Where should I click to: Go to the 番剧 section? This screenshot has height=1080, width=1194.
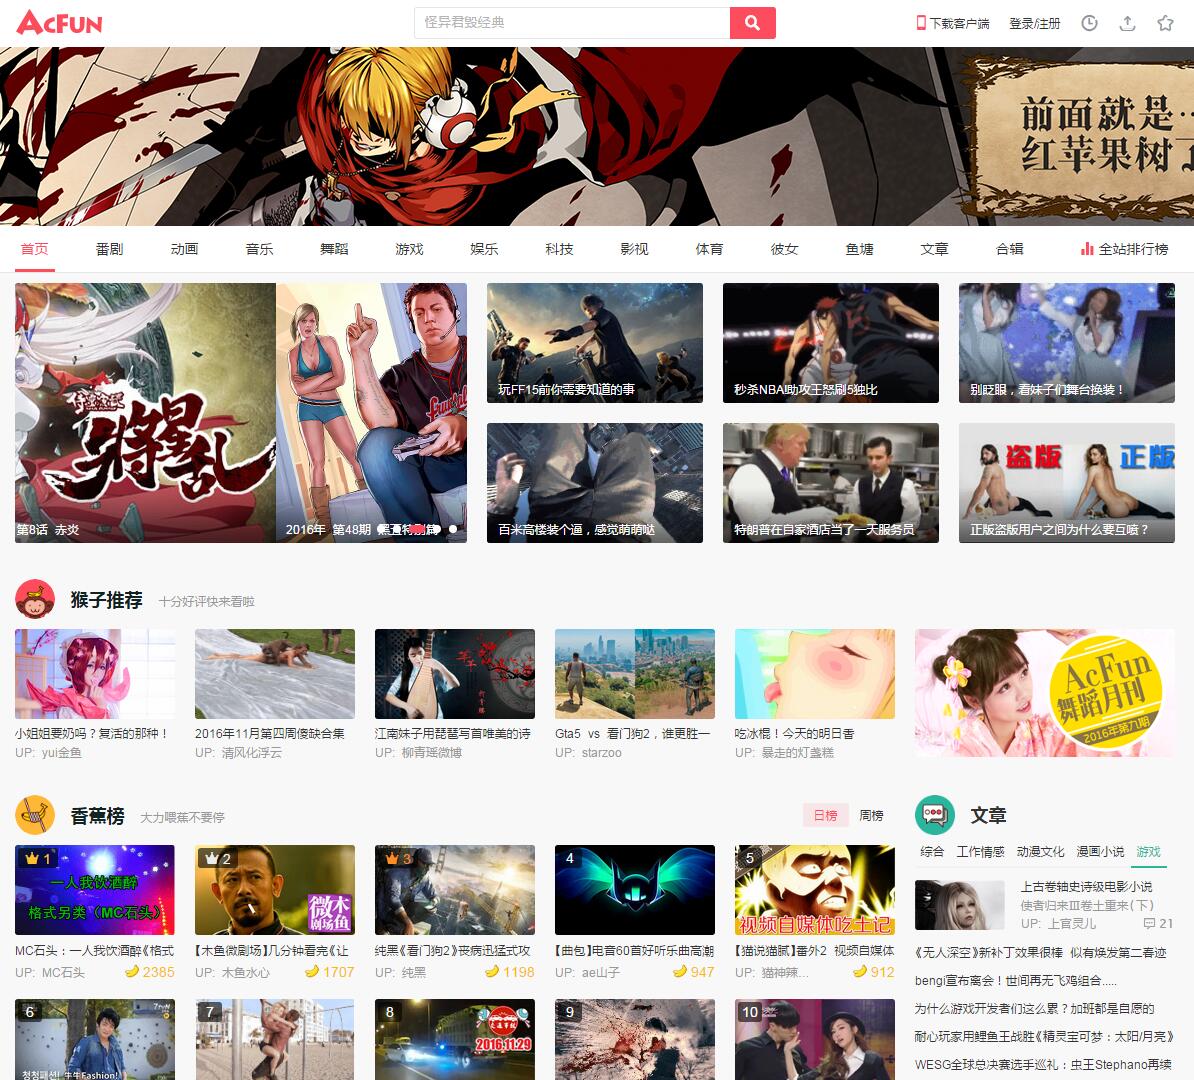[110, 249]
